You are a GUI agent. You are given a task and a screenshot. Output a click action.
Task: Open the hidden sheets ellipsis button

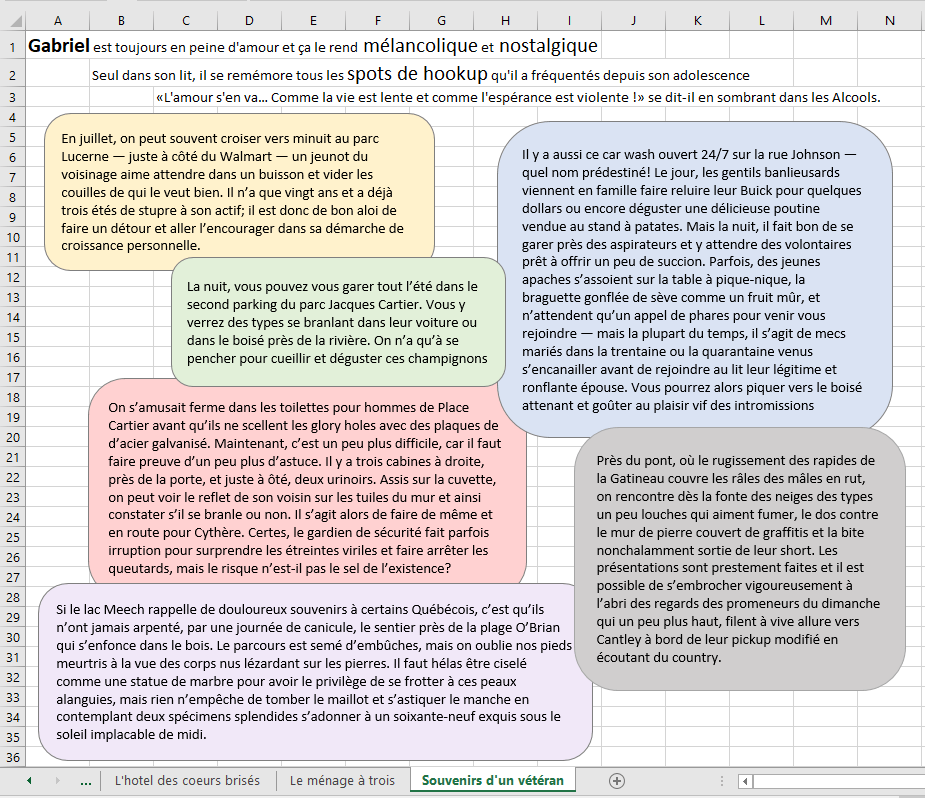click(x=85, y=781)
